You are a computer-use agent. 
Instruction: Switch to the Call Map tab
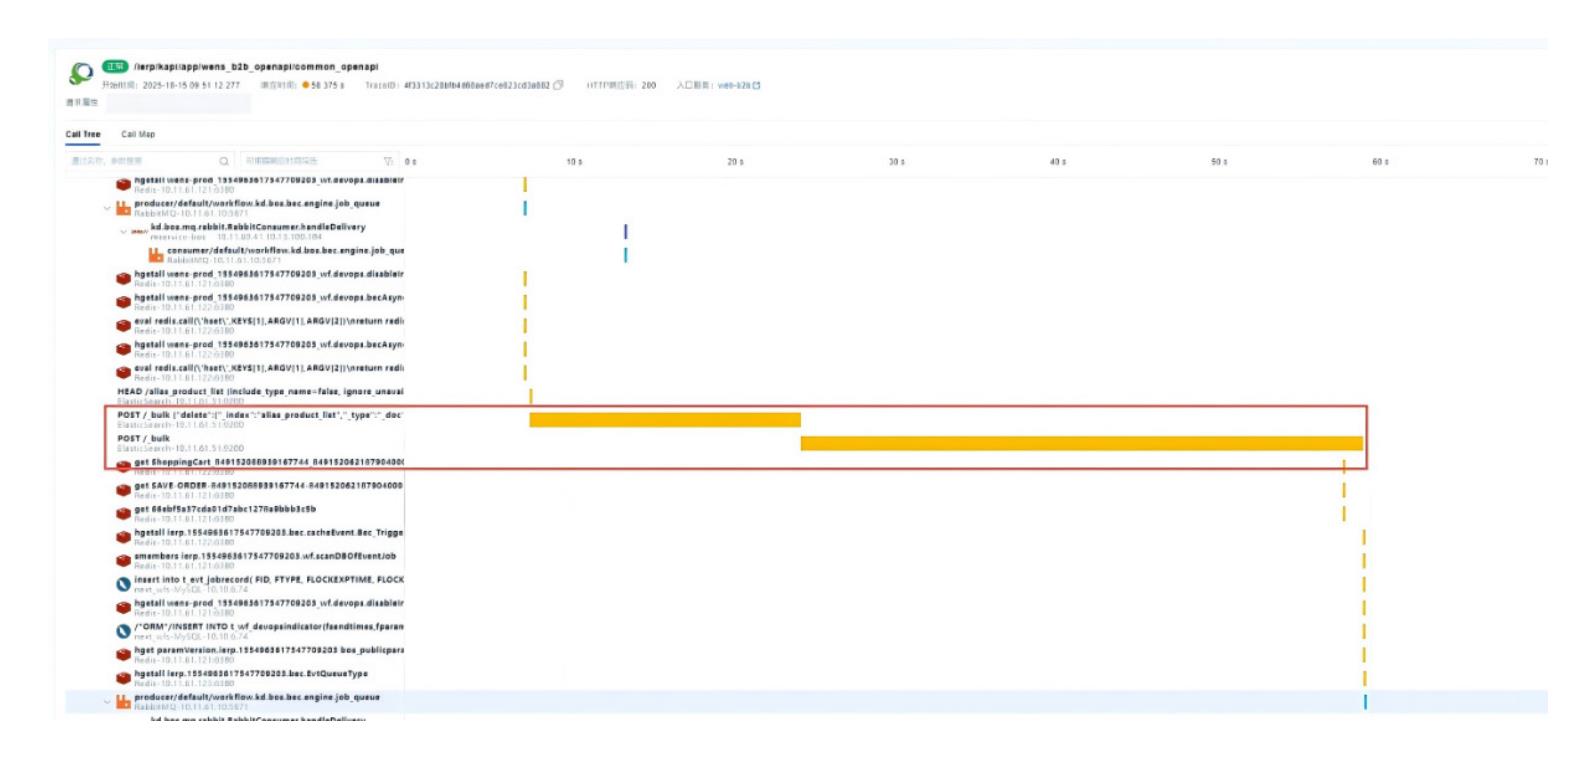pyautogui.click(x=138, y=134)
